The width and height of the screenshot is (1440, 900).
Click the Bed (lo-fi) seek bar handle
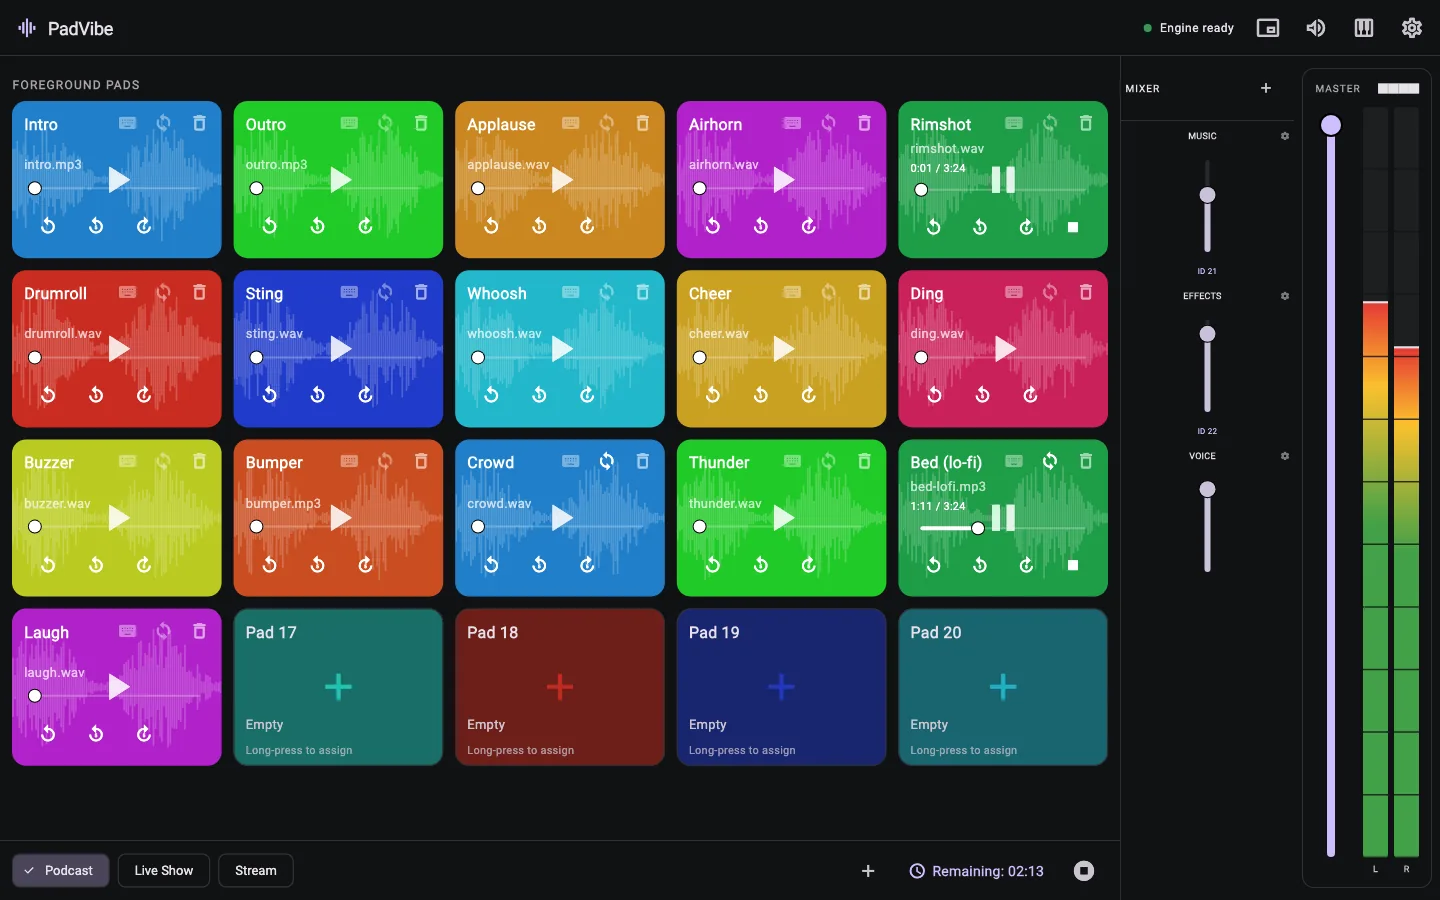978,528
